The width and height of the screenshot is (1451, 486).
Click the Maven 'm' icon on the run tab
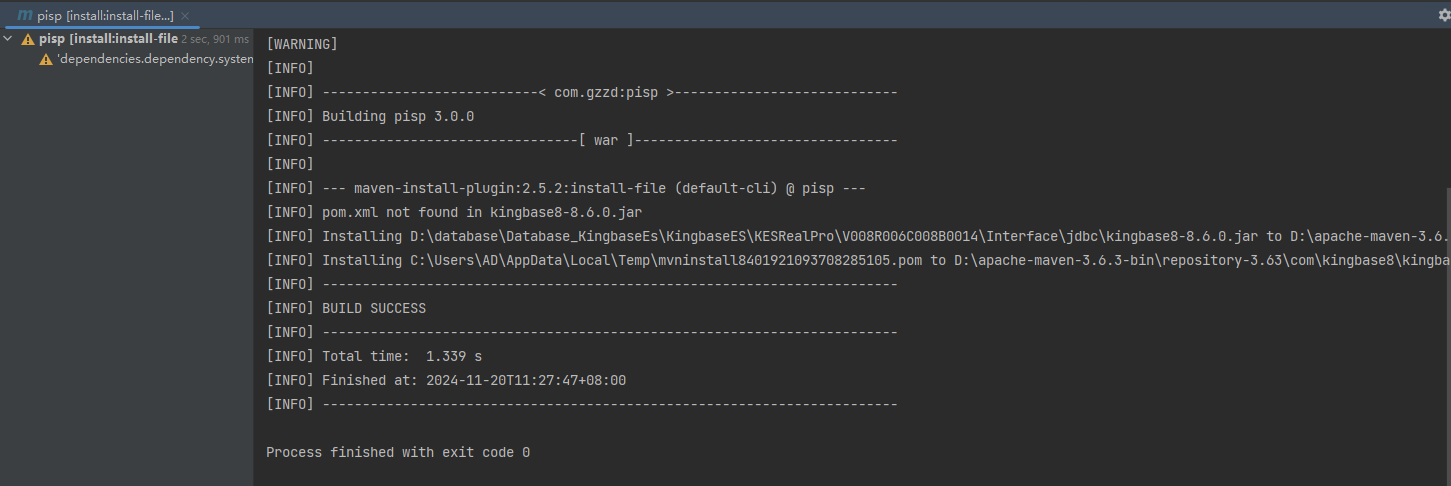tap(24, 16)
